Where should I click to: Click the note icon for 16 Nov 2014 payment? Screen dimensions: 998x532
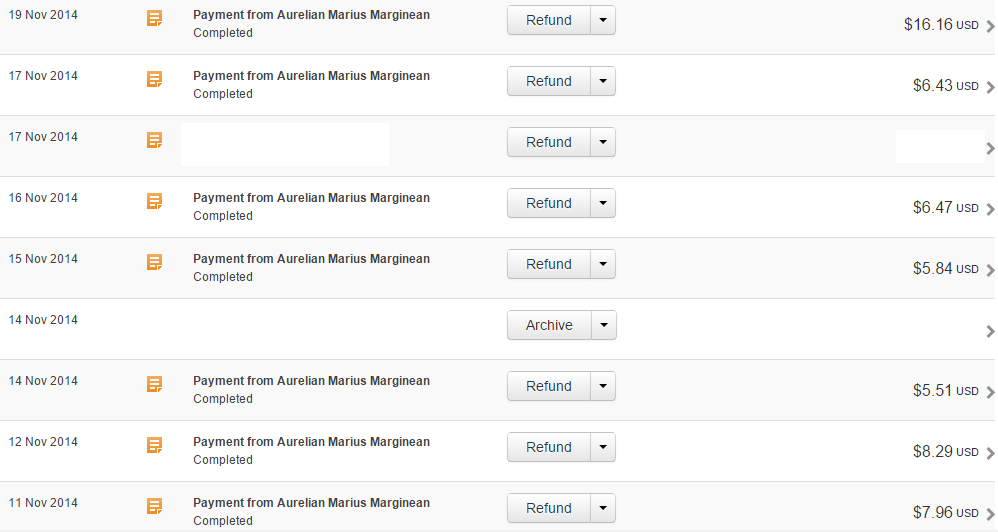(x=155, y=202)
